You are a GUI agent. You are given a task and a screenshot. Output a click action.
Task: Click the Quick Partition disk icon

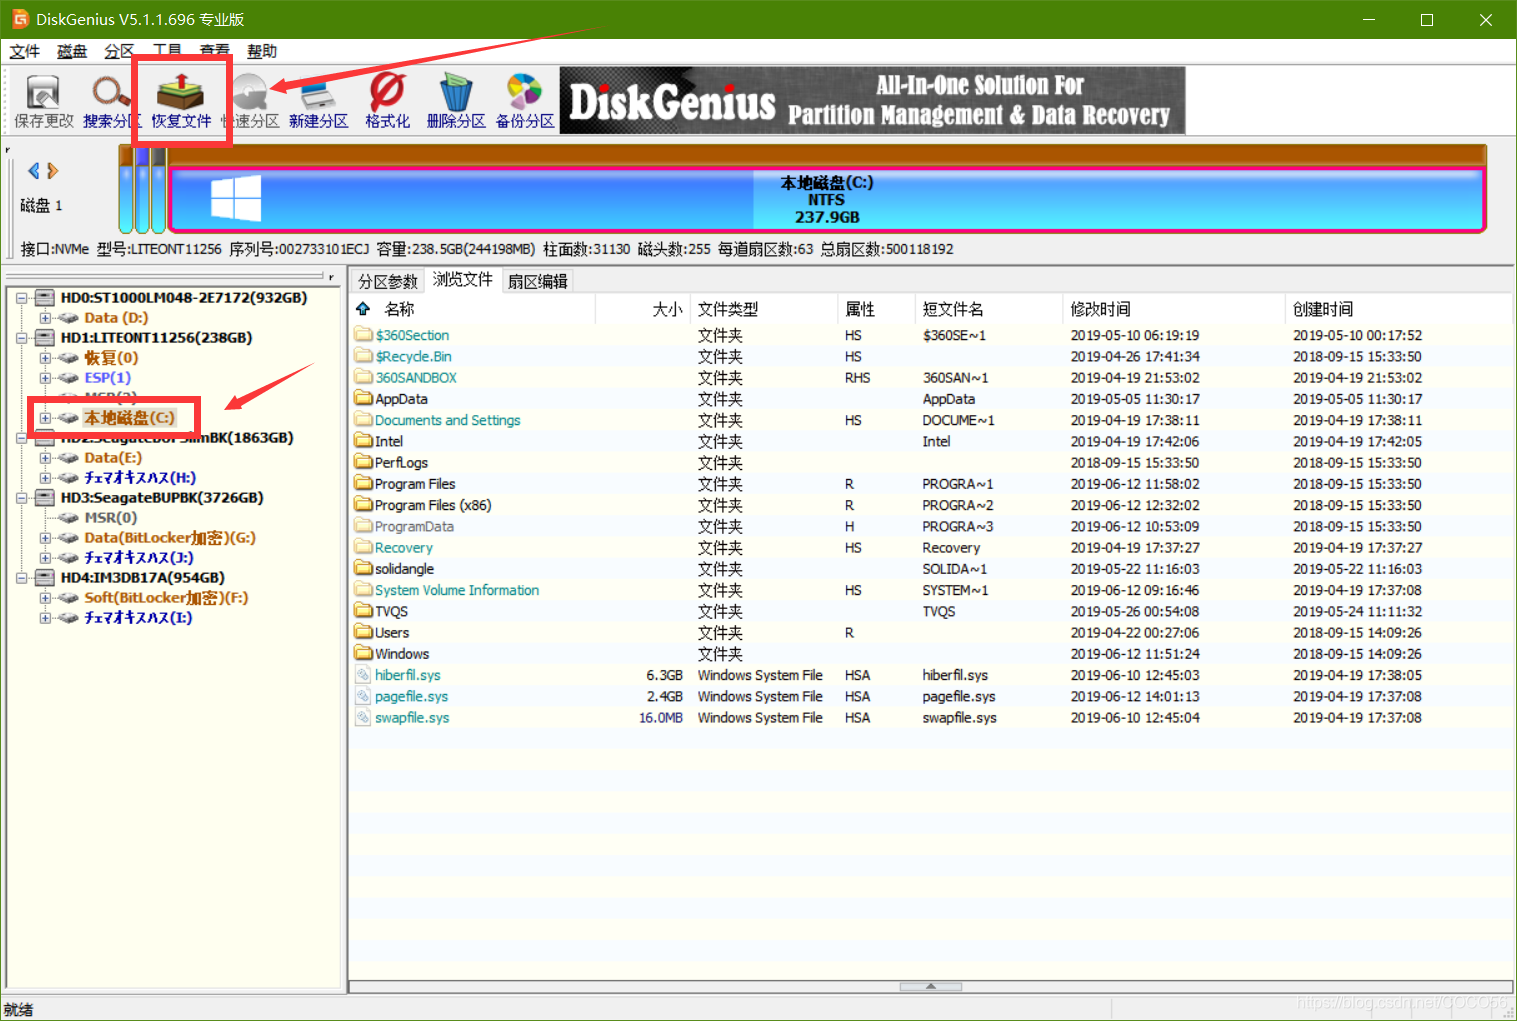pyautogui.click(x=251, y=92)
